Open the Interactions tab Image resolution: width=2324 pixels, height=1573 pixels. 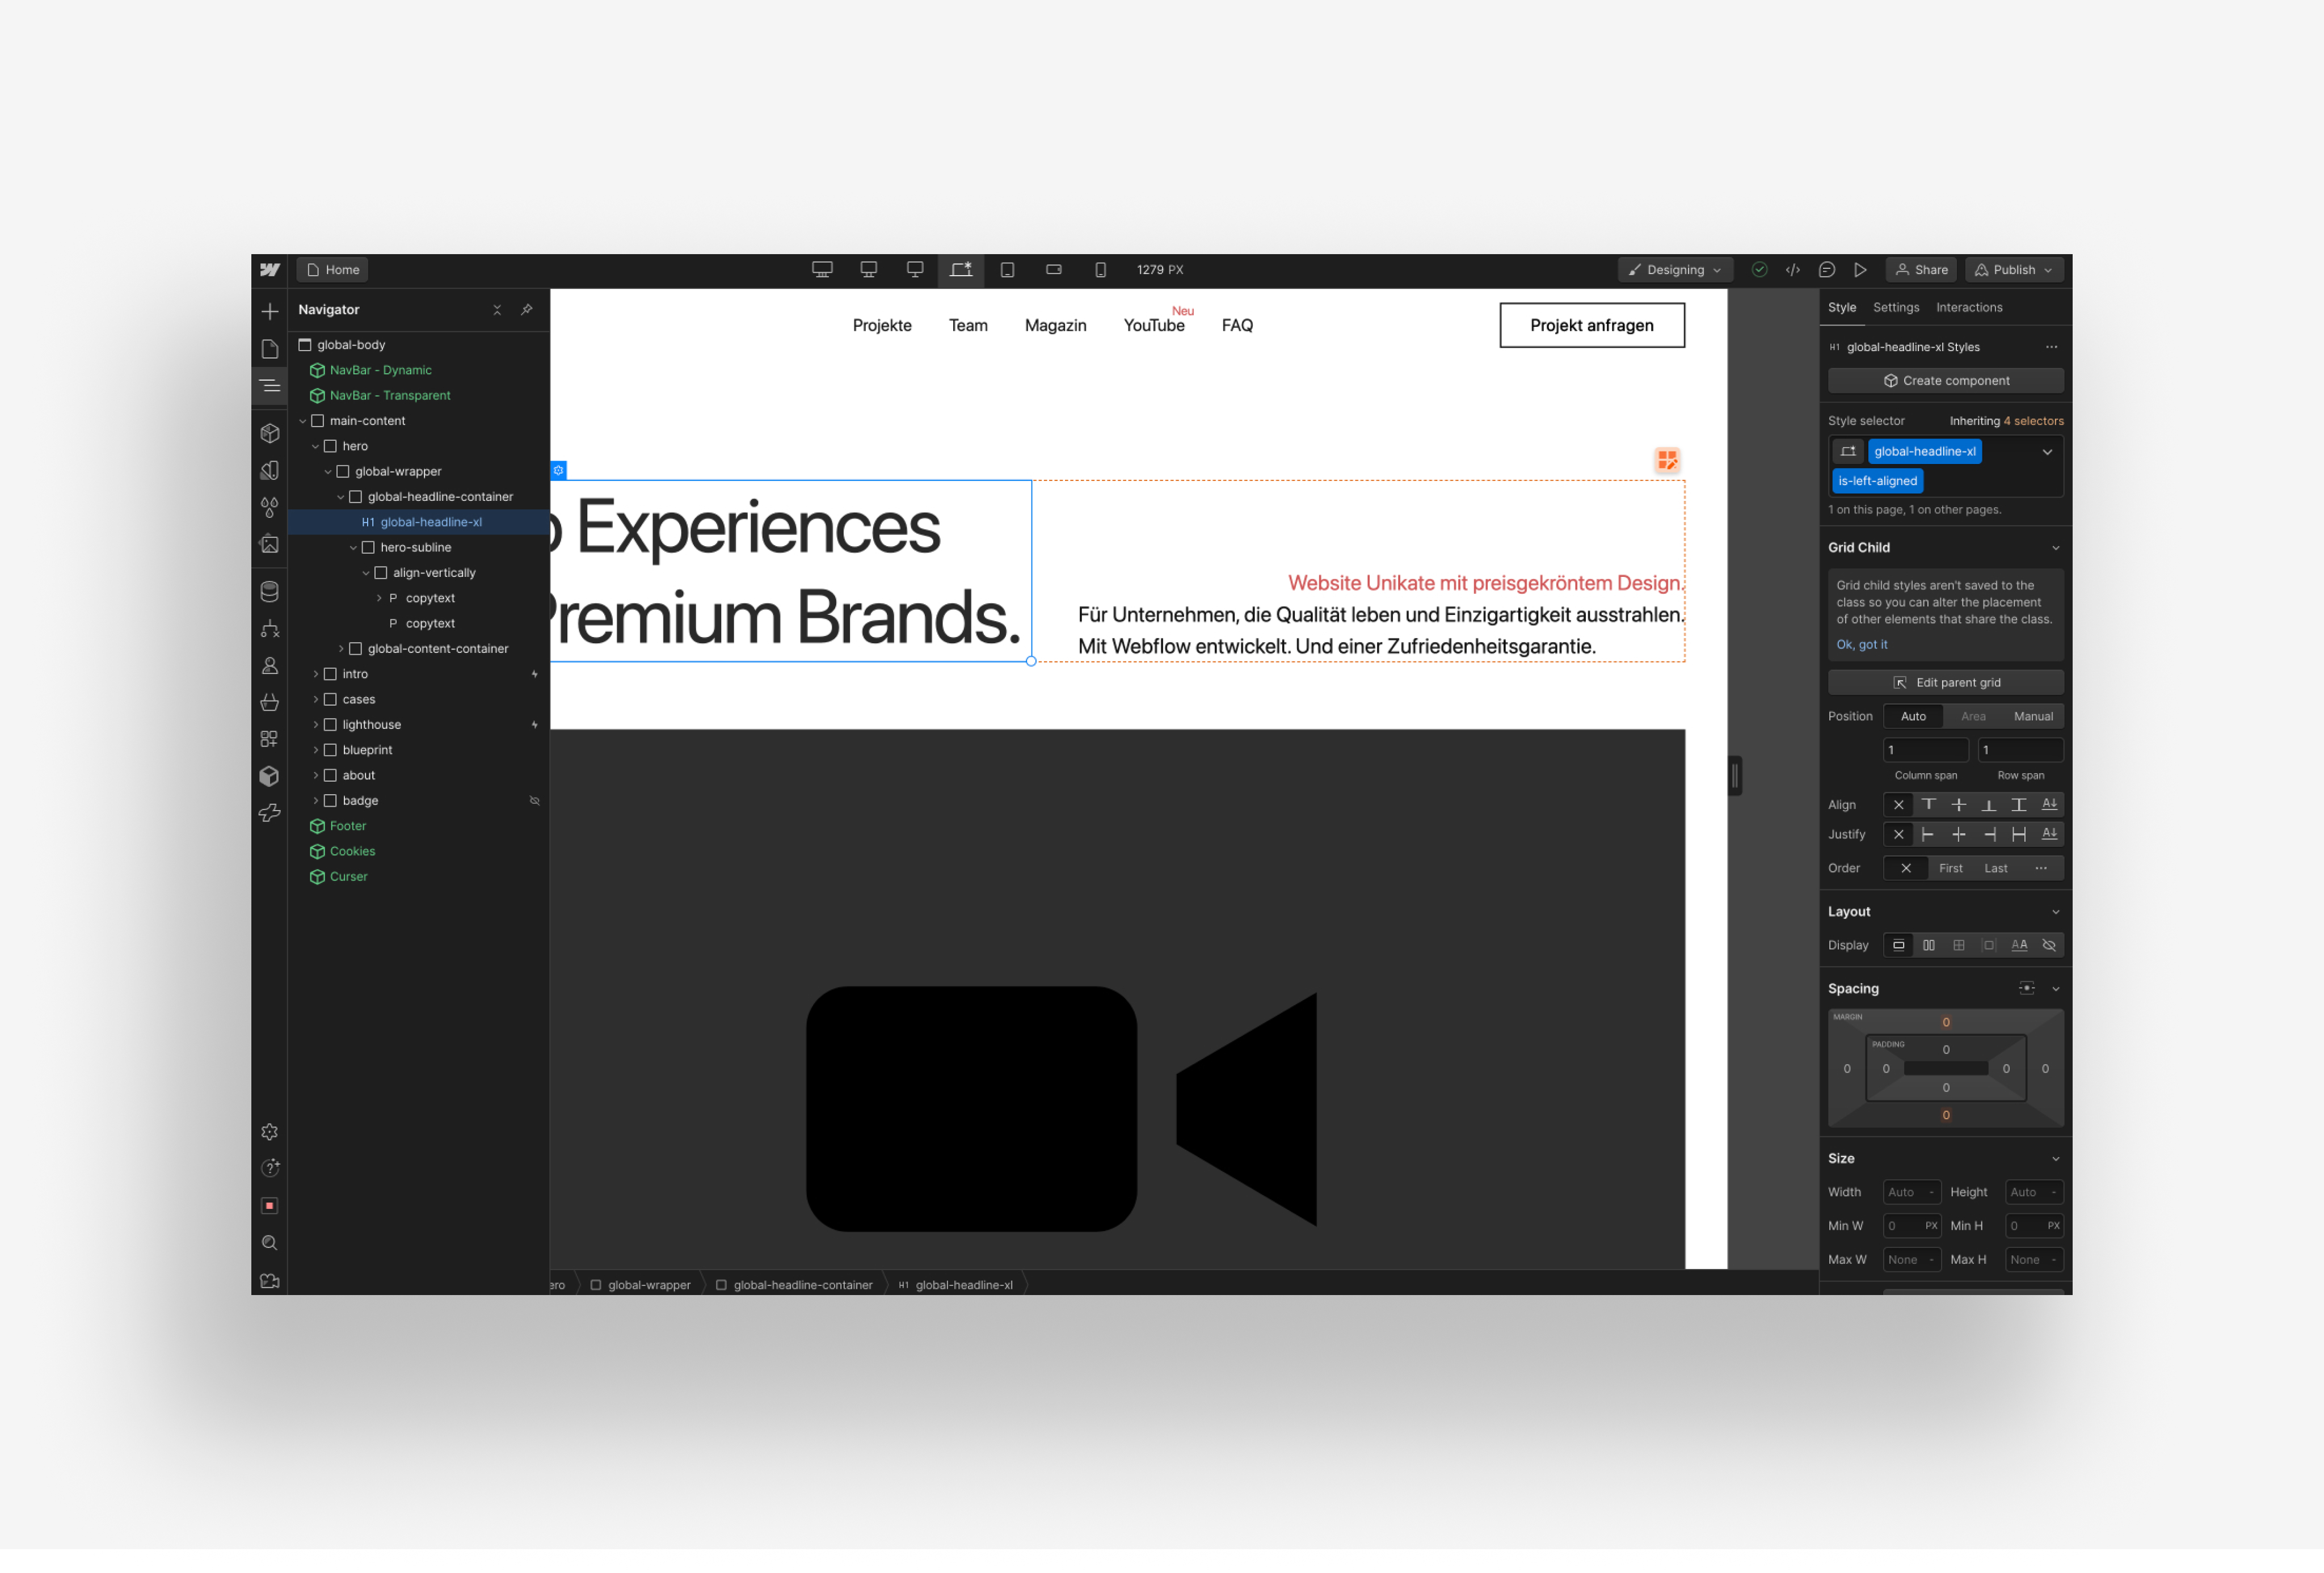pos(1968,308)
